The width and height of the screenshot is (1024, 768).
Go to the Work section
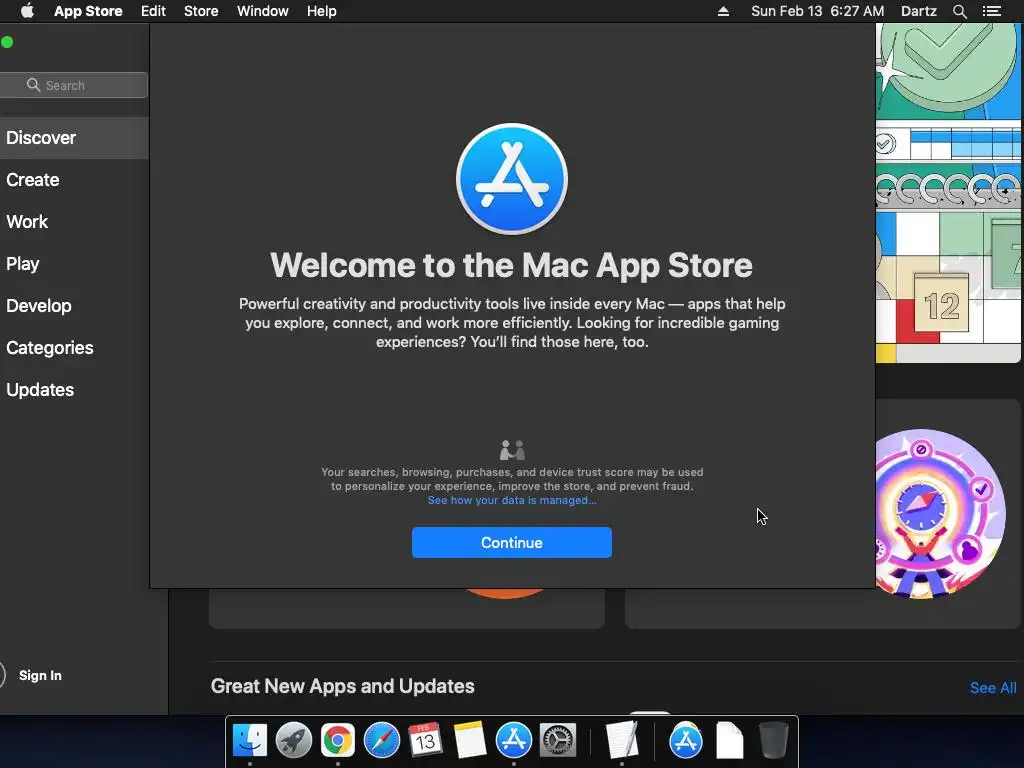pyautogui.click(x=27, y=221)
